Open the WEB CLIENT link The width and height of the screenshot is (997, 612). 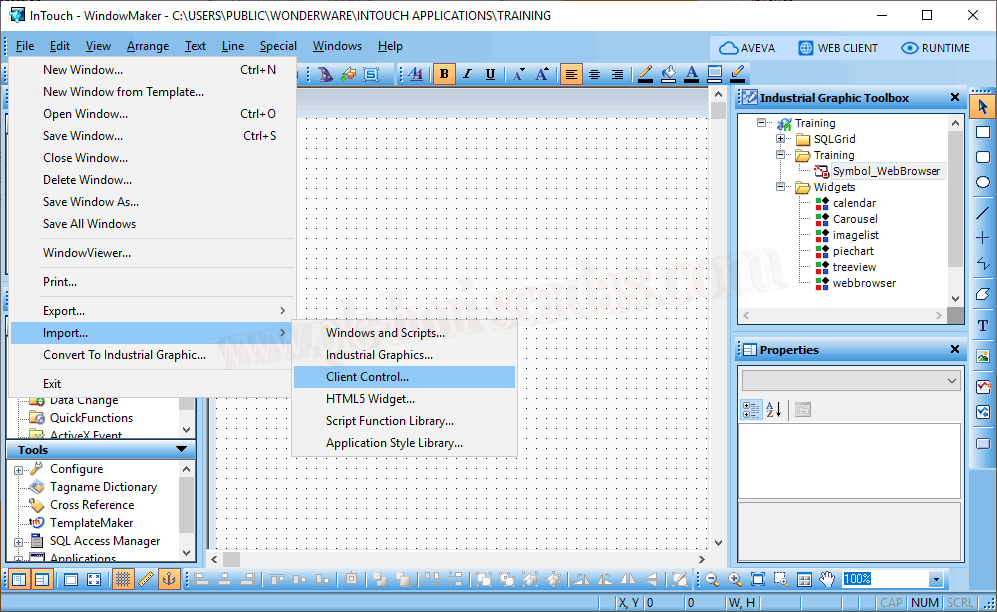tap(838, 48)
